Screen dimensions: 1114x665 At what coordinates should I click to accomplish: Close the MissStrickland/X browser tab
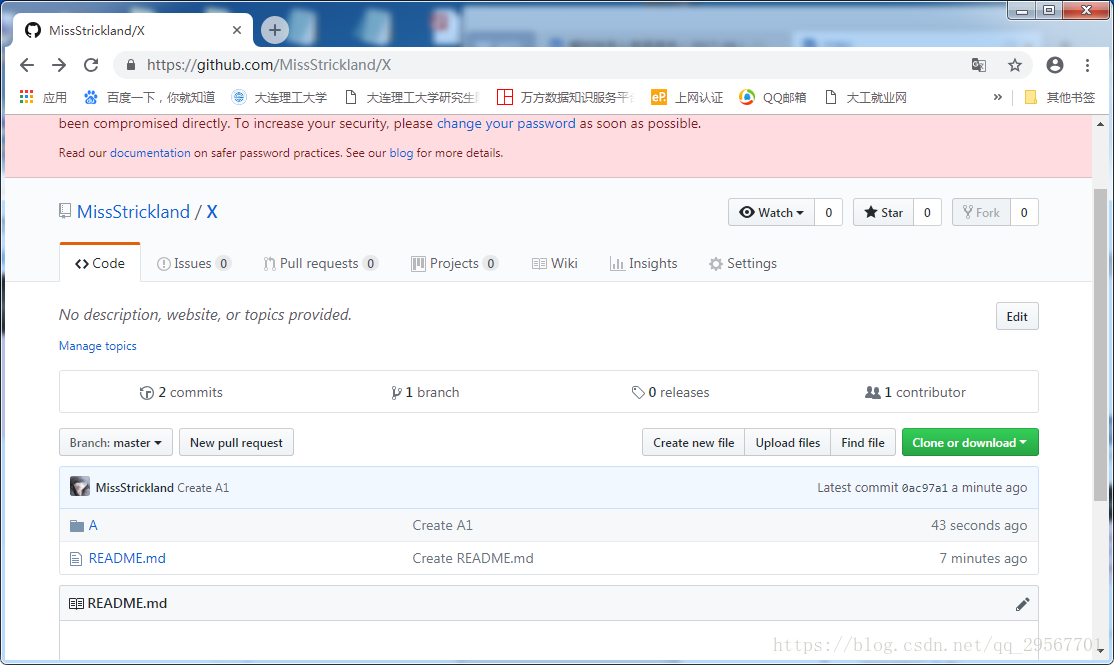point(237,30)
